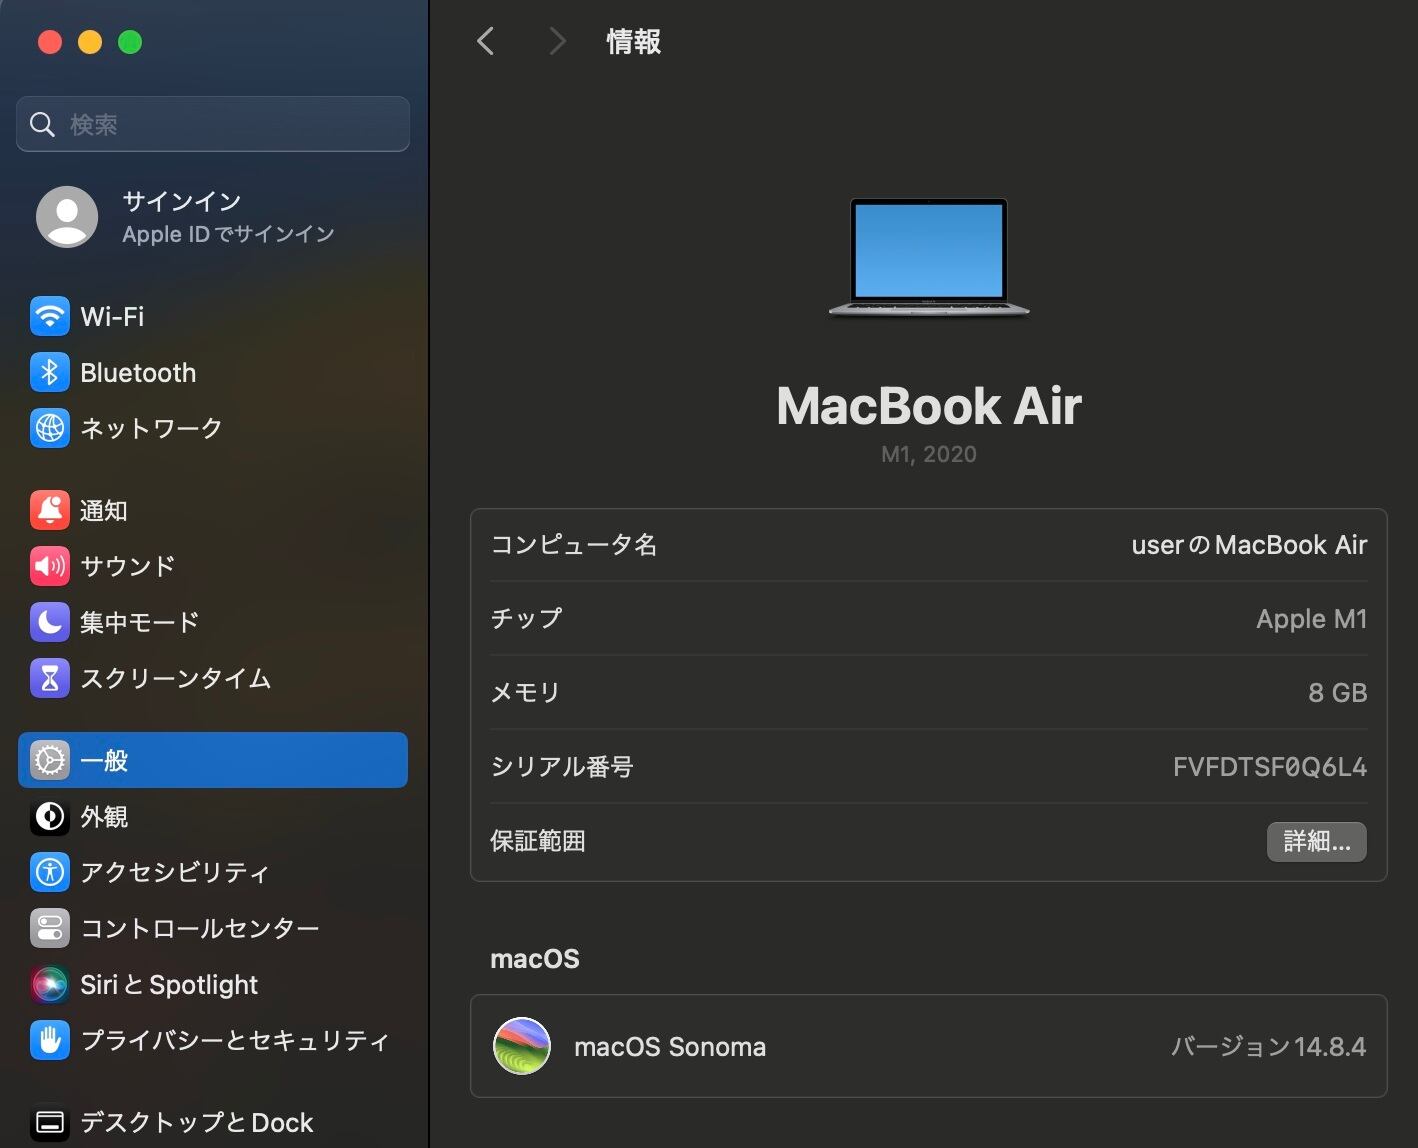
Task: Click the 8 GB memory value
Action: [1337, 693]
